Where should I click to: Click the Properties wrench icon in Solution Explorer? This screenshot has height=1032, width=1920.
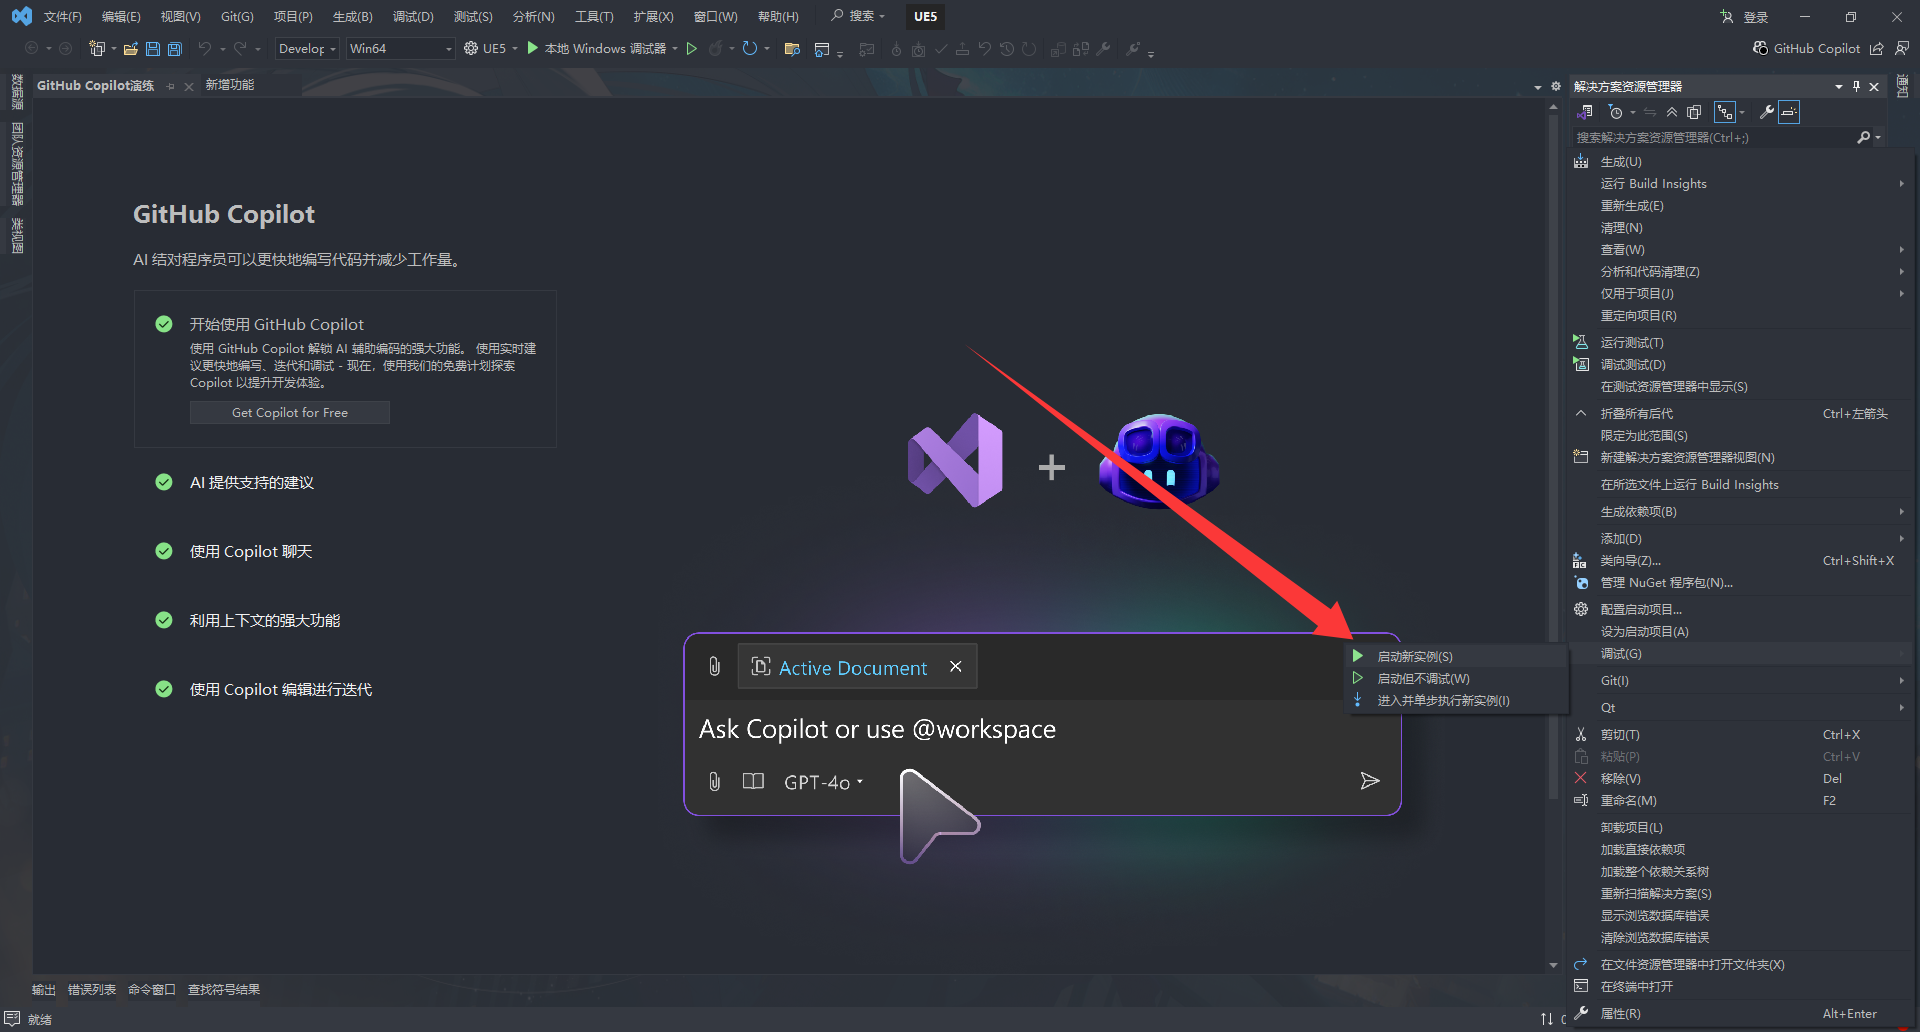tap(1767, 112)
